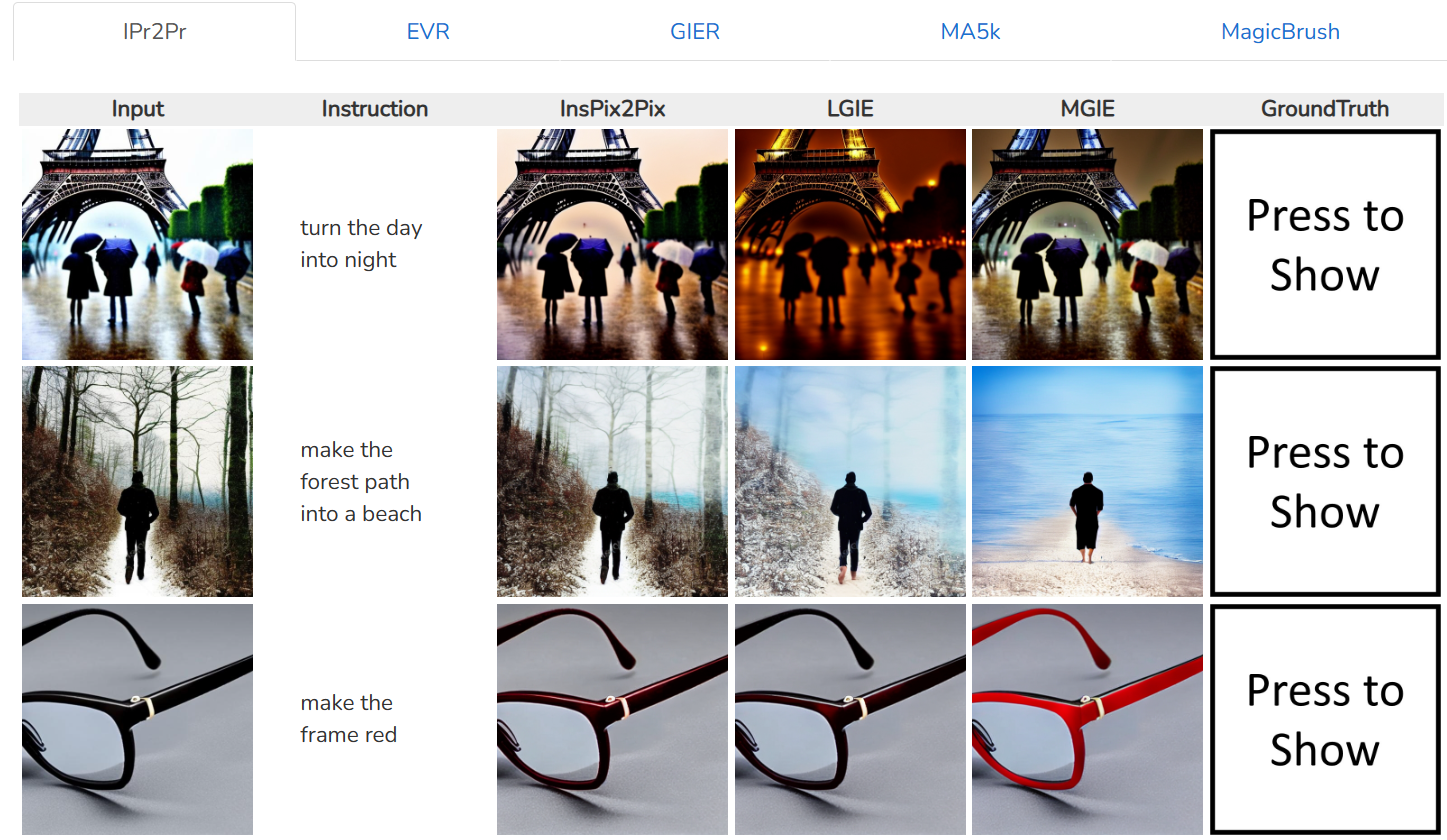The width and height of the screenshot is (1447, 840).
Task: Show ground truth for the beach row
Action: tap(1325, 481)
